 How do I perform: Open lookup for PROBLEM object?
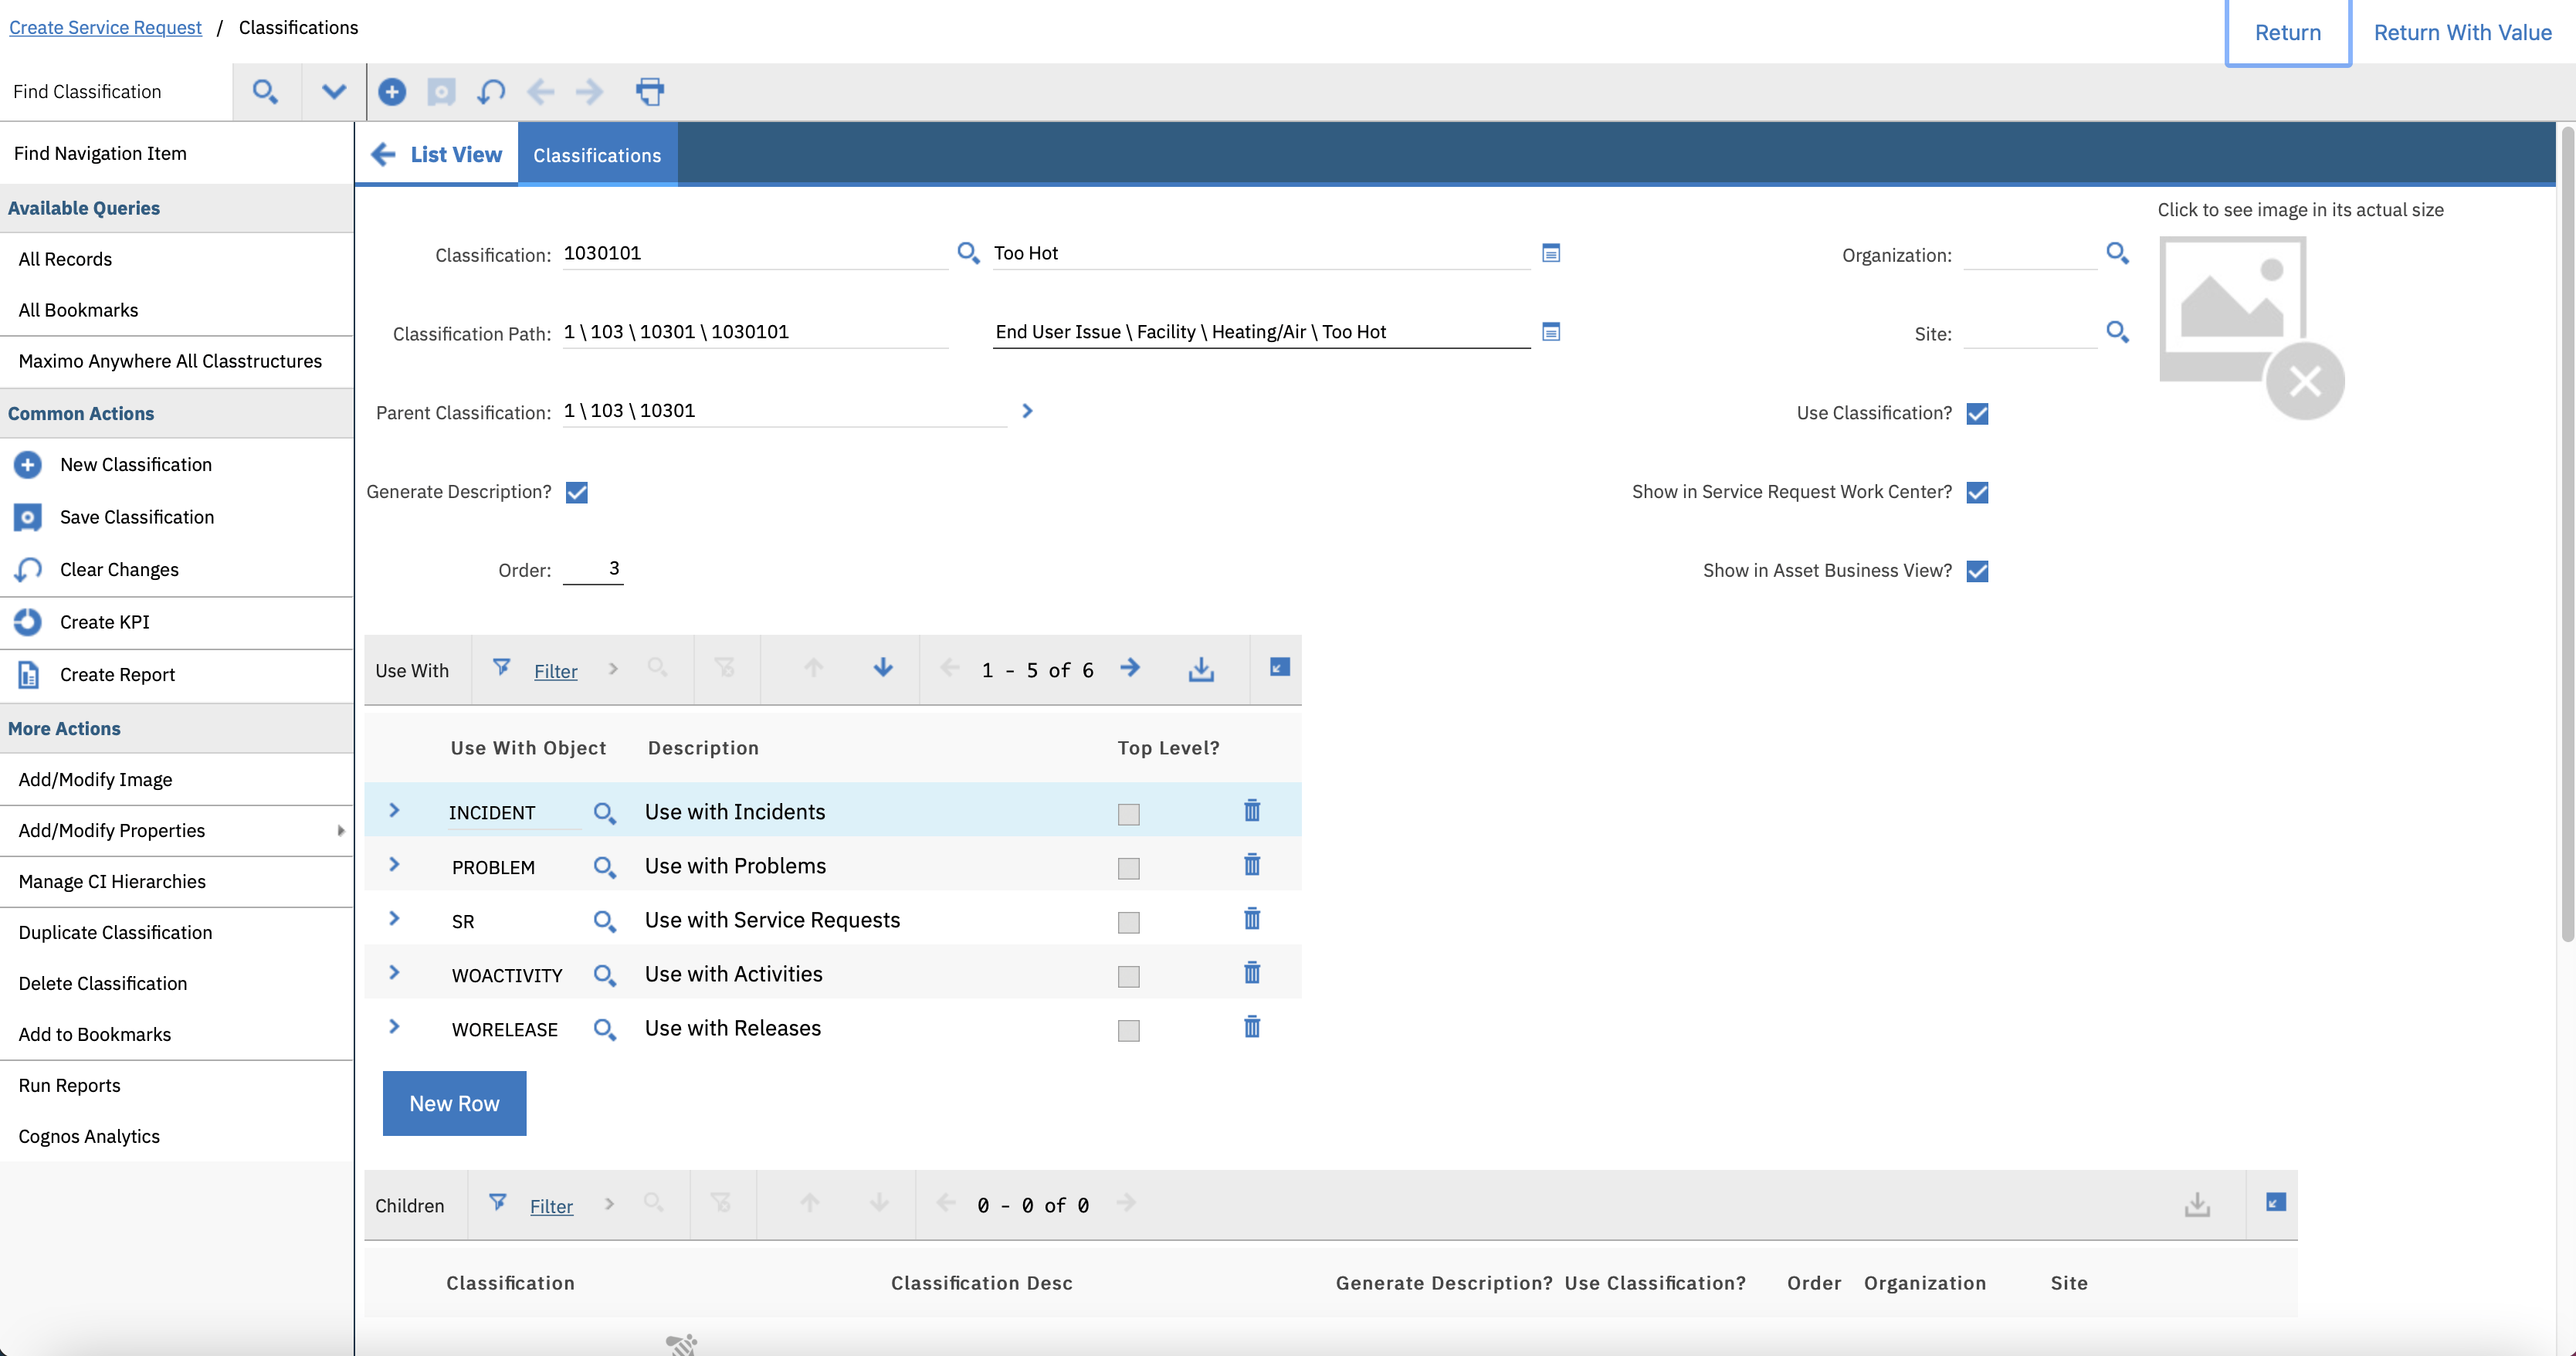point(604,867)
